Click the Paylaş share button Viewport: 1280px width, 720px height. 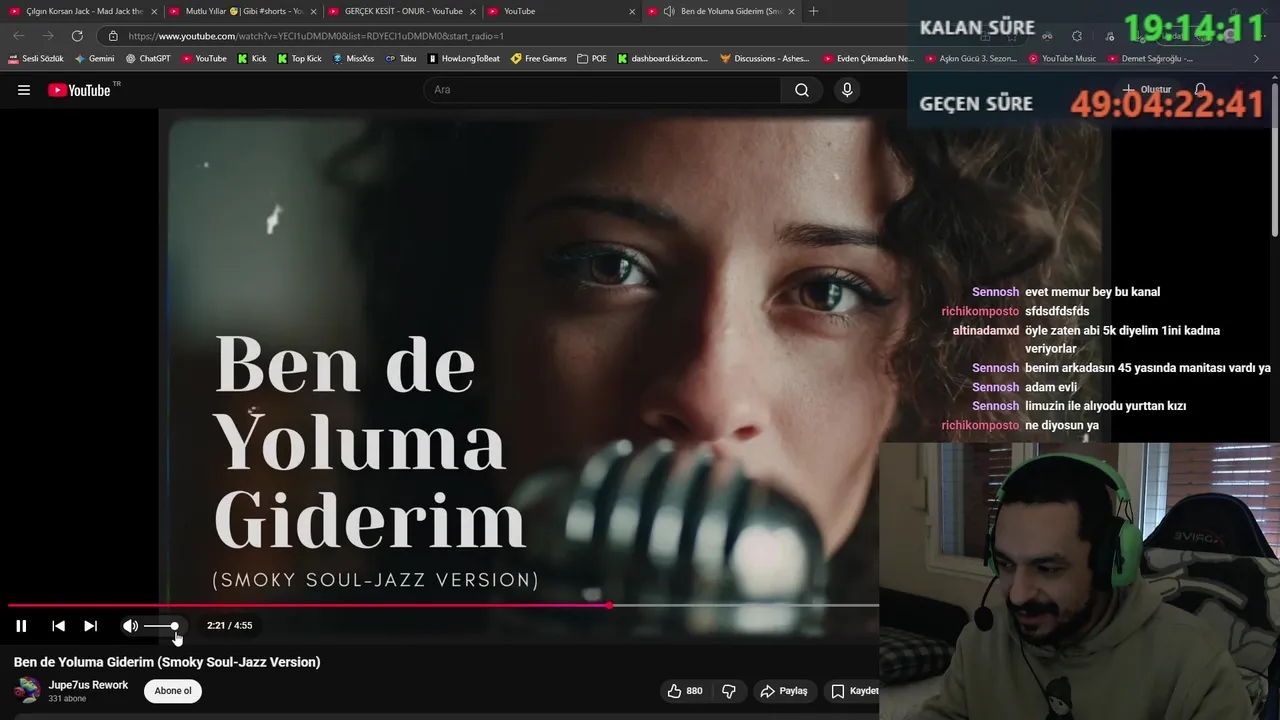(784, 691)
